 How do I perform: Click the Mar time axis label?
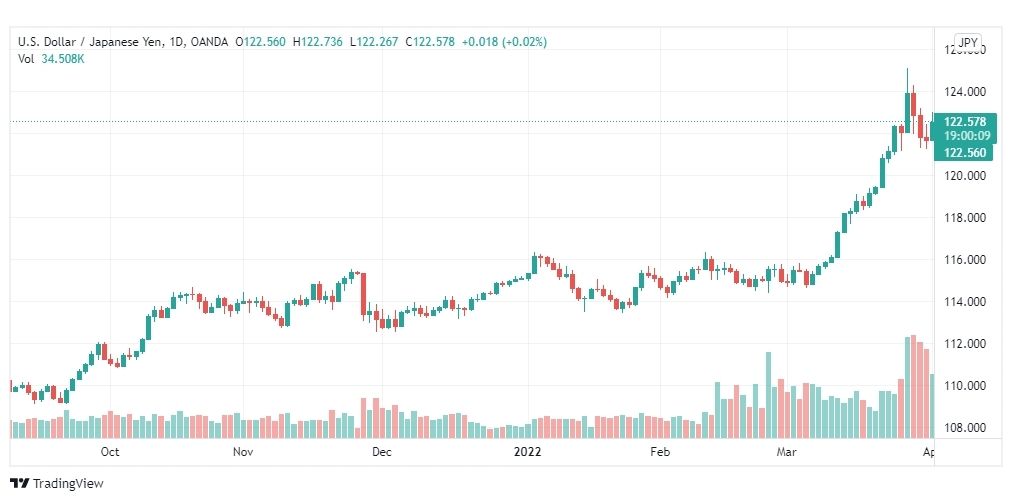(x=786, y=451)
